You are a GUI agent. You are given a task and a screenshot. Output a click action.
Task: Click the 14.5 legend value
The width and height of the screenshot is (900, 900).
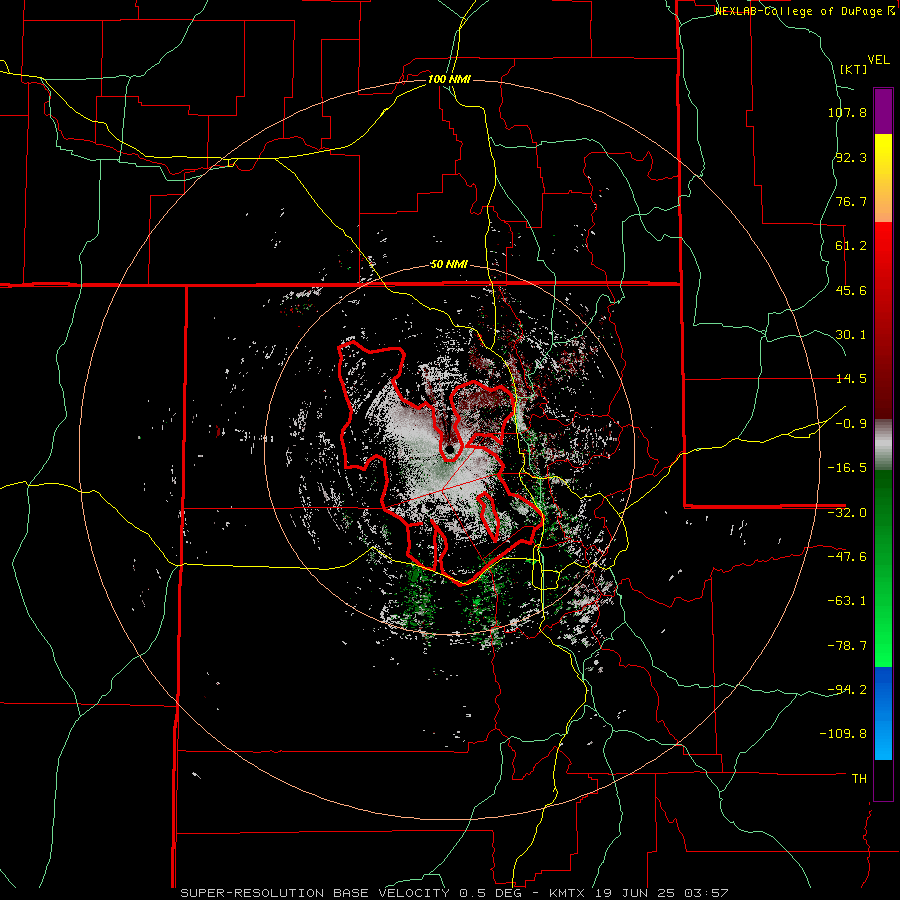[x=851, y=379]
